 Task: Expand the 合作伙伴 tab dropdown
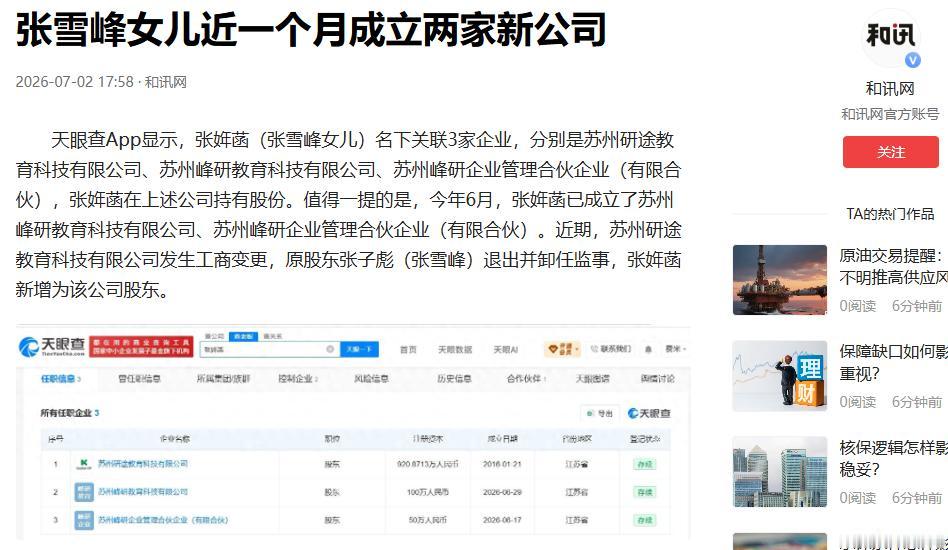[526, 378]
